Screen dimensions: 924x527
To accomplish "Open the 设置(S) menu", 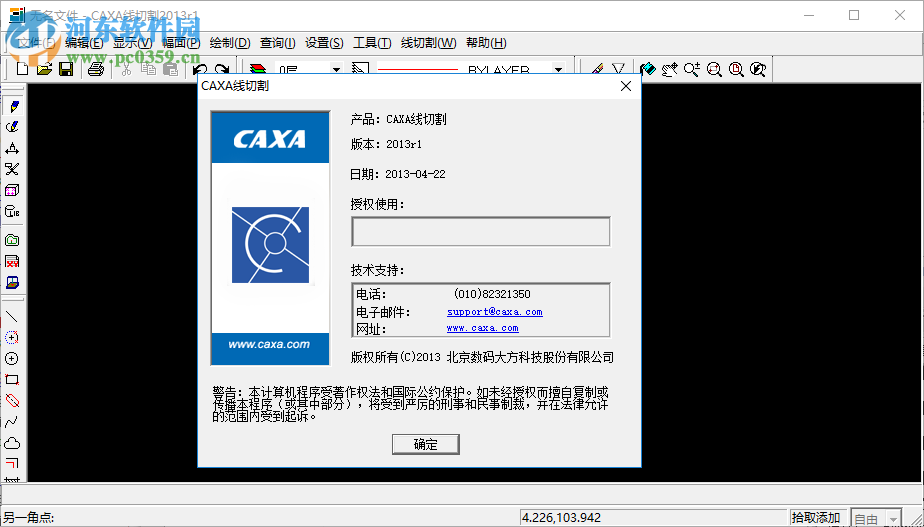I will [324, 43].
